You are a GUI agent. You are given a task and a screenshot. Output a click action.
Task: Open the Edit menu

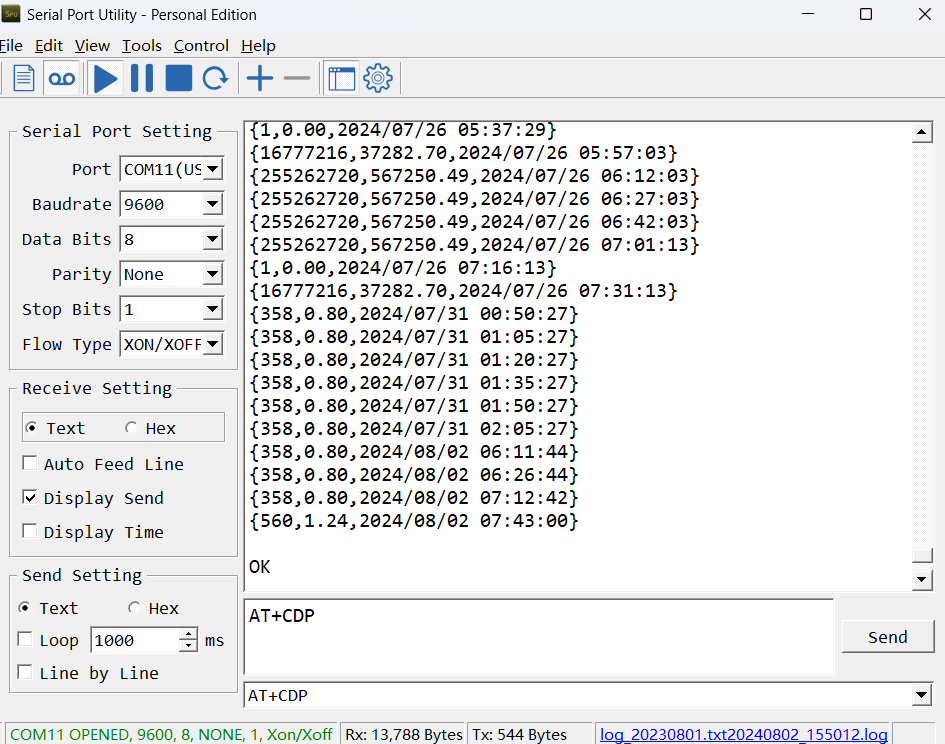[49, 46]
